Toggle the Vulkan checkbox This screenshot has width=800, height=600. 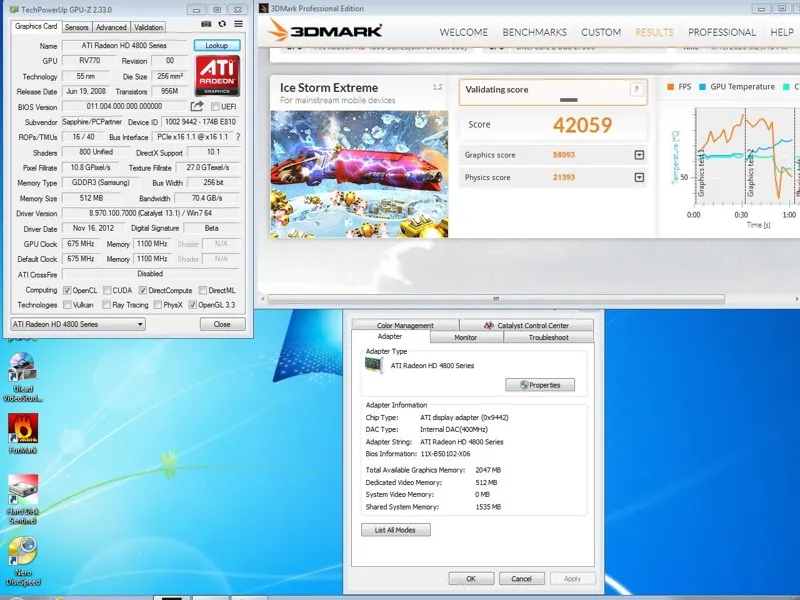coord(67,305)
